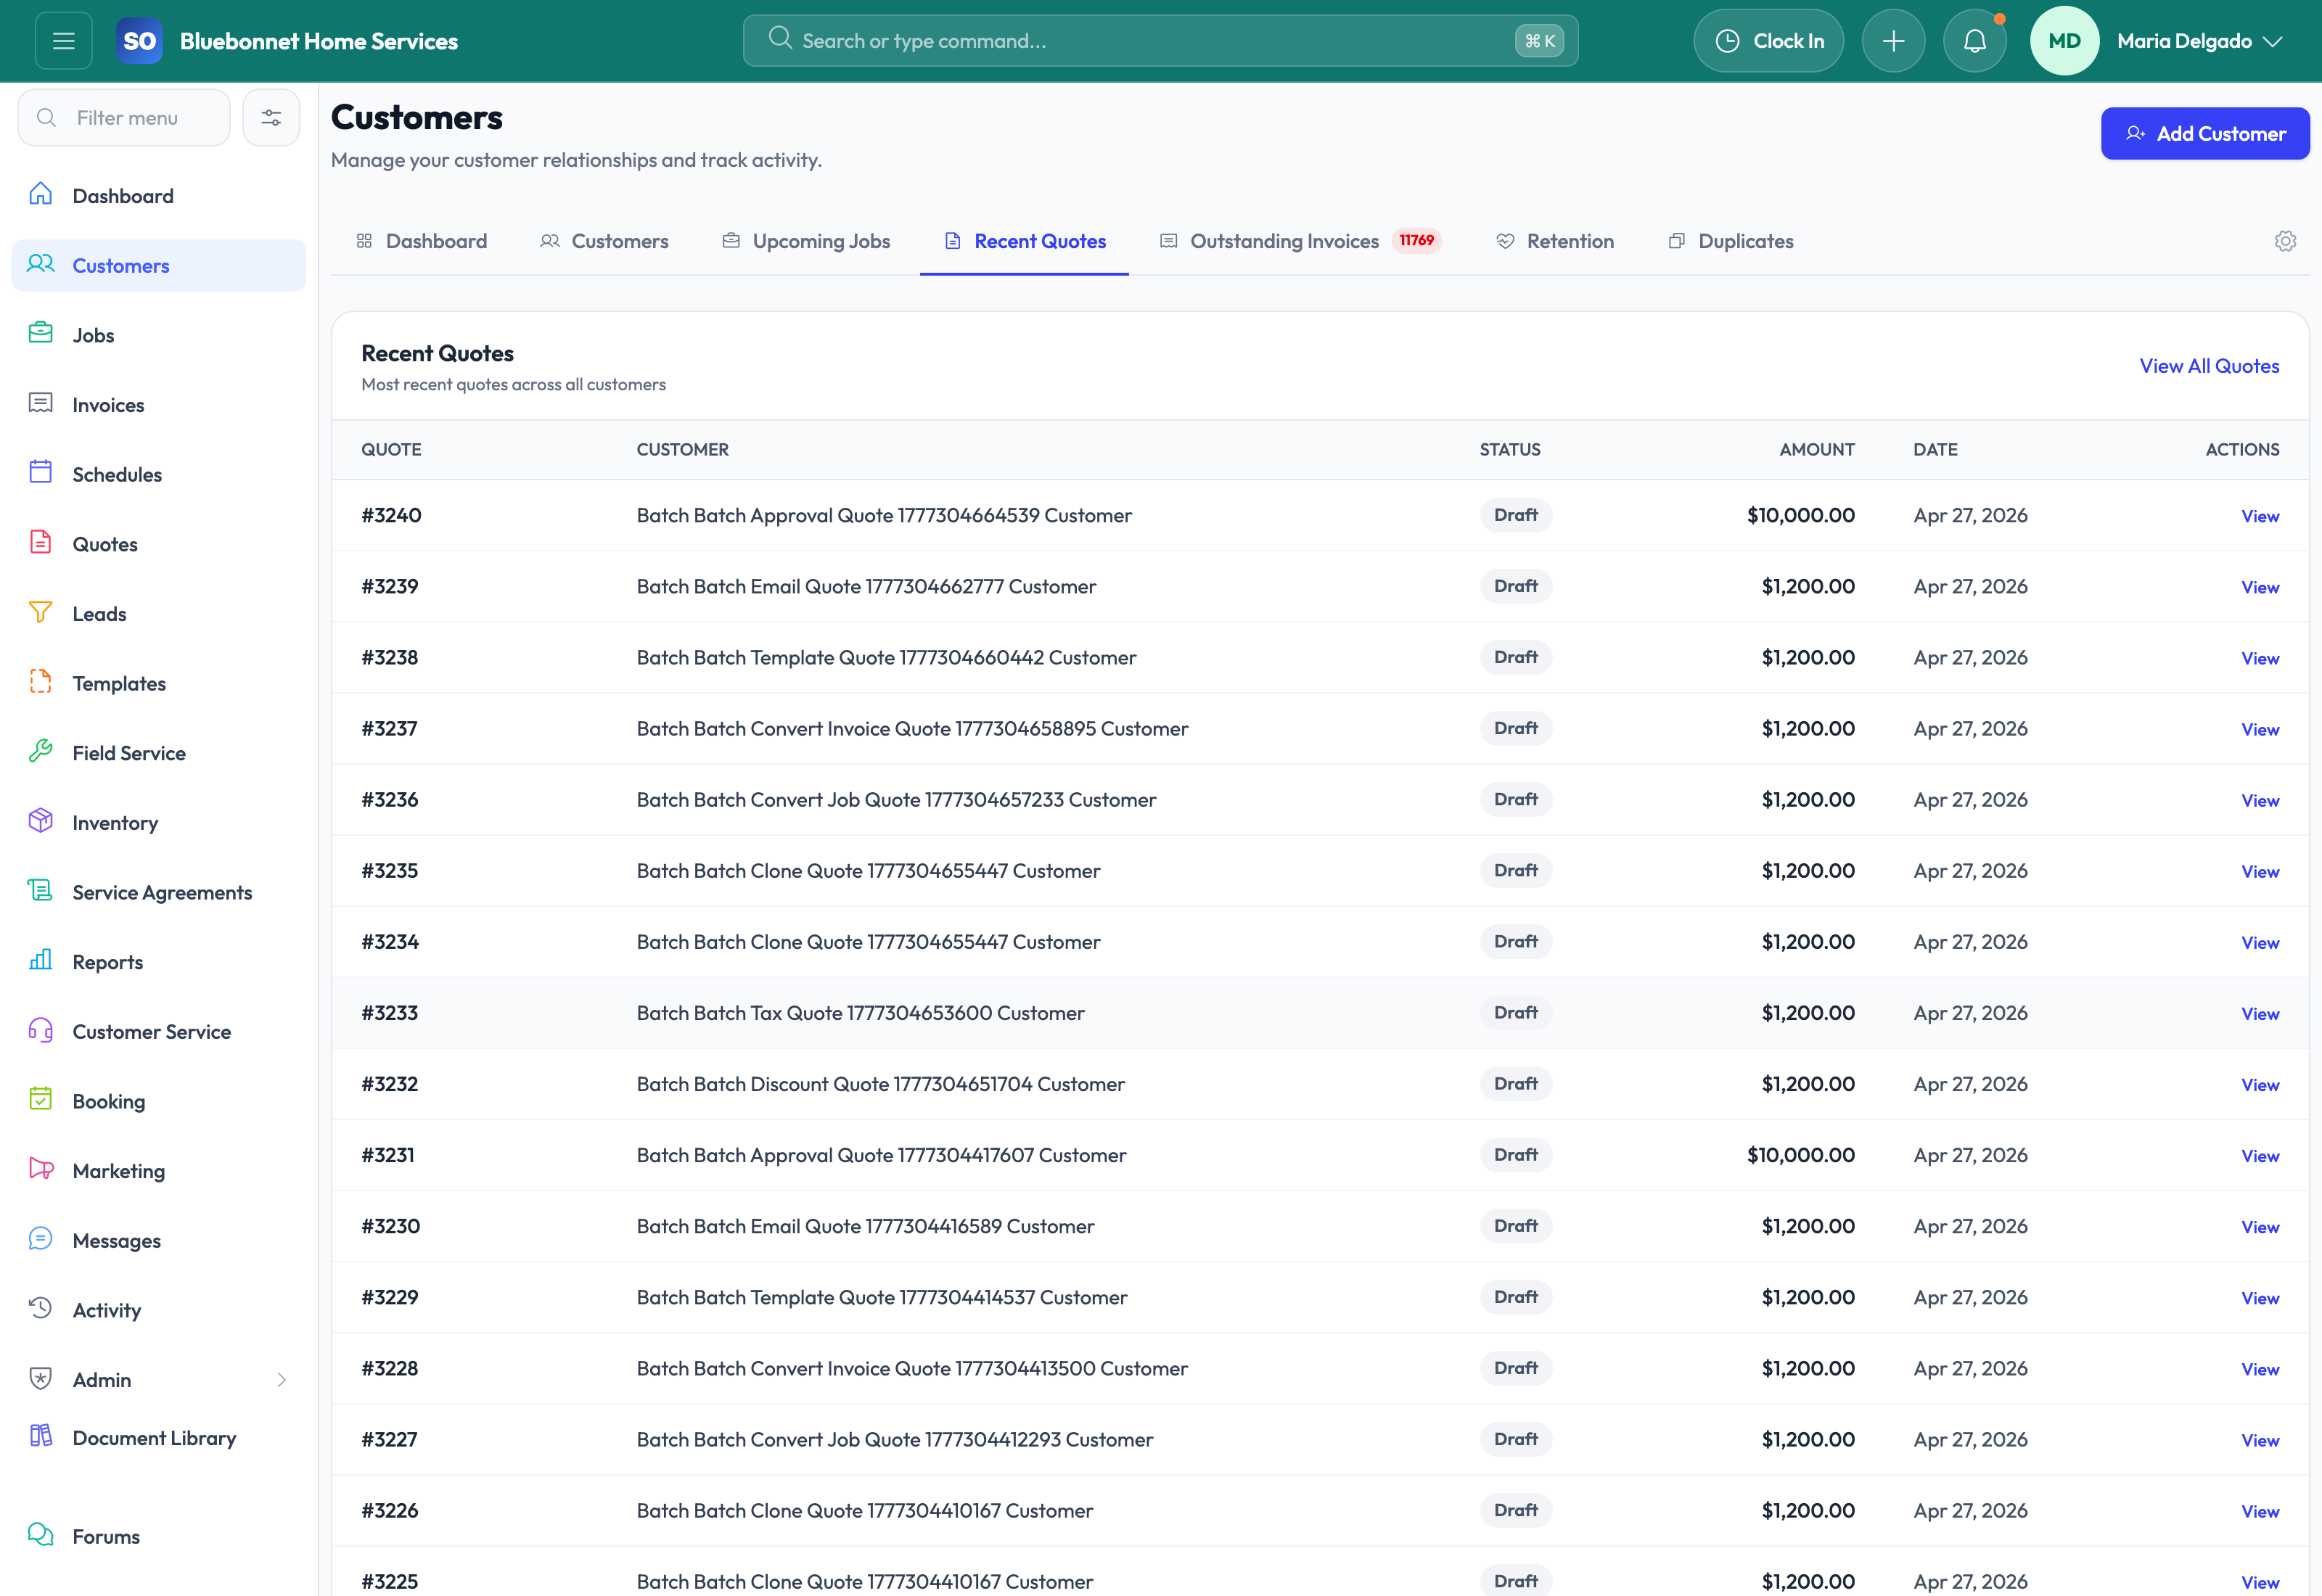Screen dimensions: 2322x1596
Task: Click quote number #3239
Action: pos(390,586)
